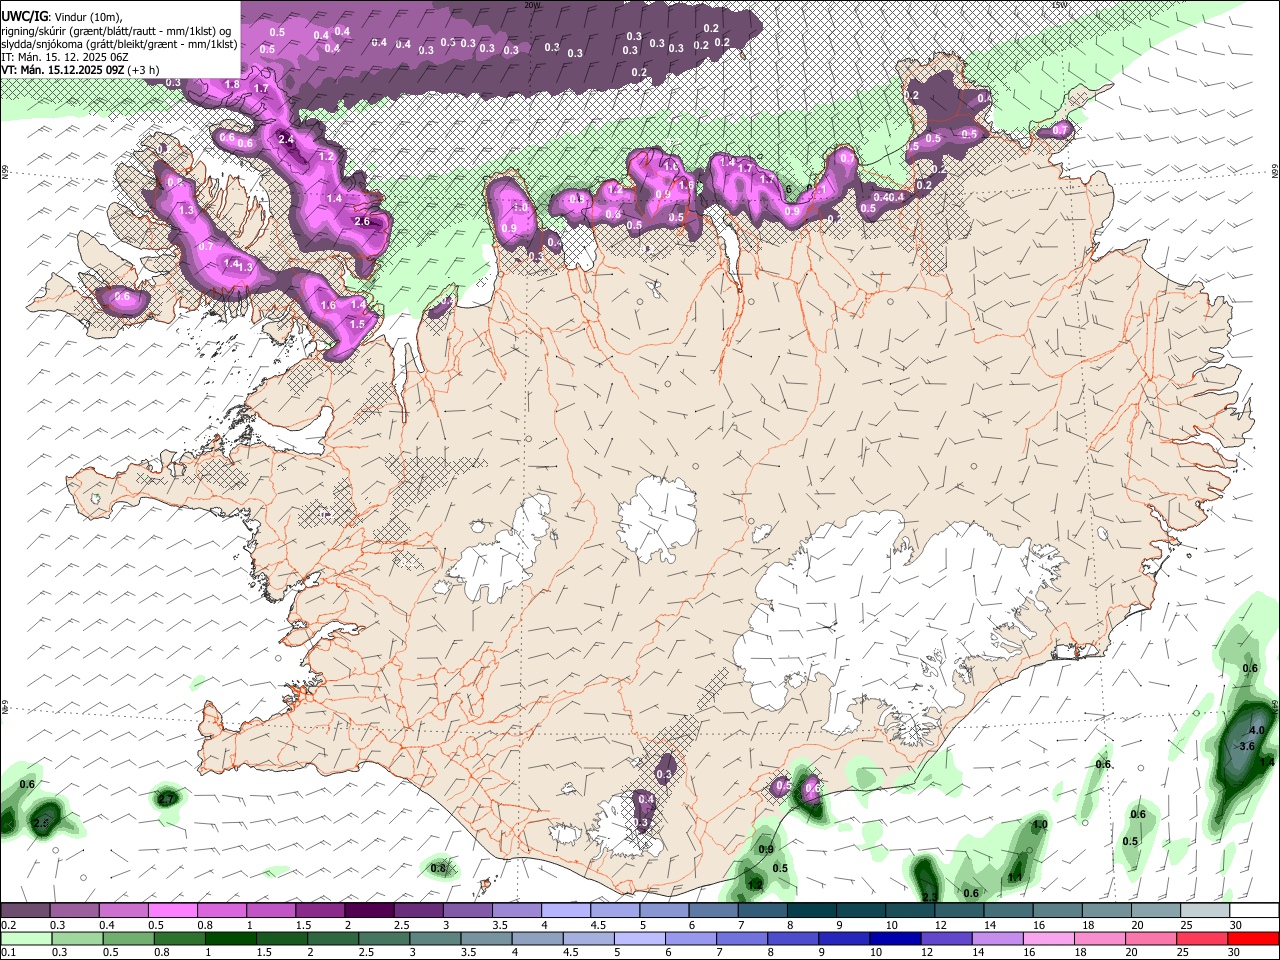Click the VT: Mán. 15.12.2025 09Z (+3 h) line
Viewport: 1280px width, 960px height.
(80, 70)
